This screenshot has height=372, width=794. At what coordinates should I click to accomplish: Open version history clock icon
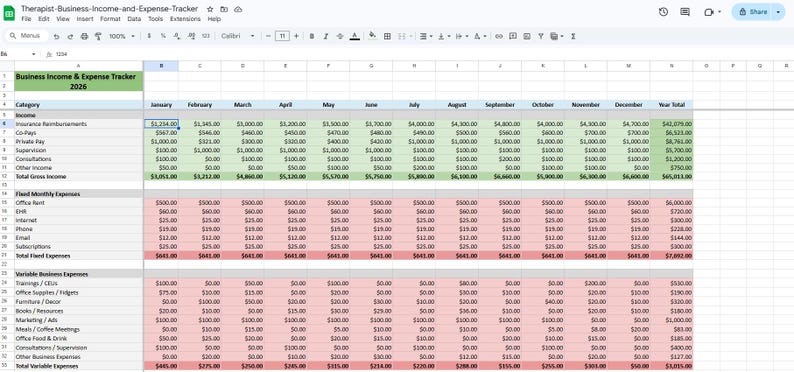[x=663, y=12]
